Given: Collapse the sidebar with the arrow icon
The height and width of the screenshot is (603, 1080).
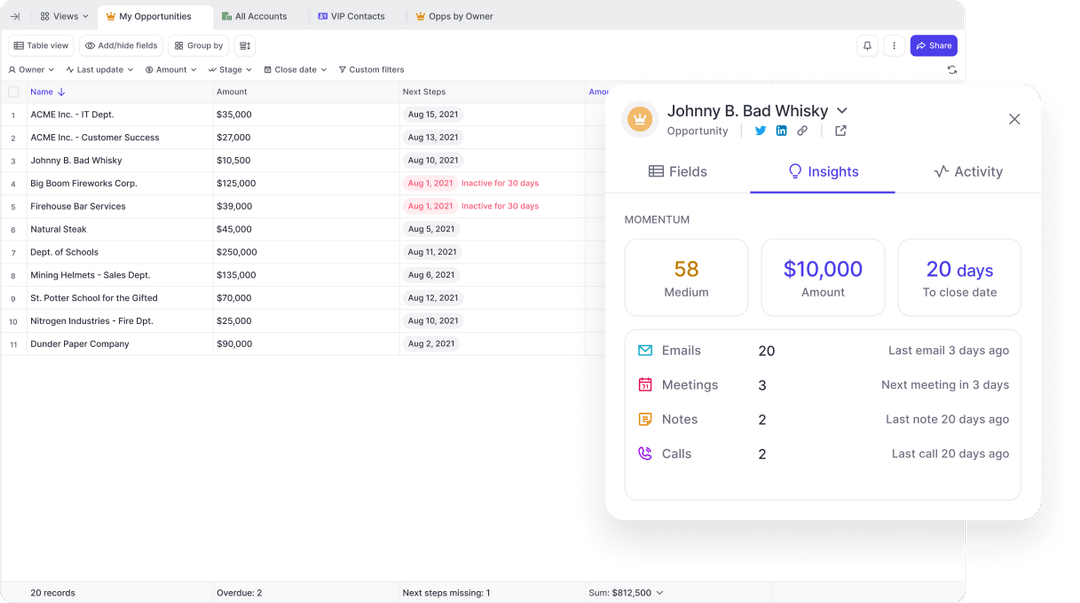Looking at the screenshot, I should click(x=14, y=16).
